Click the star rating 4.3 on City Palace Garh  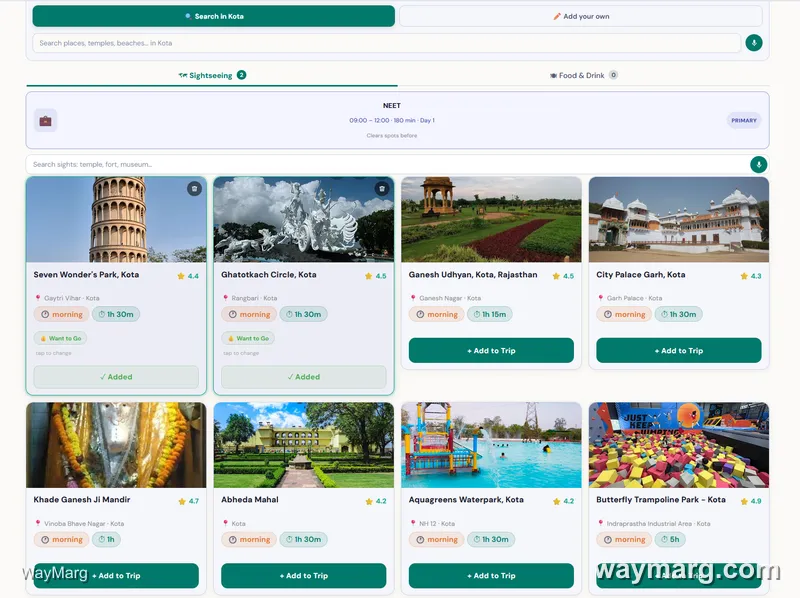(751, 276)
